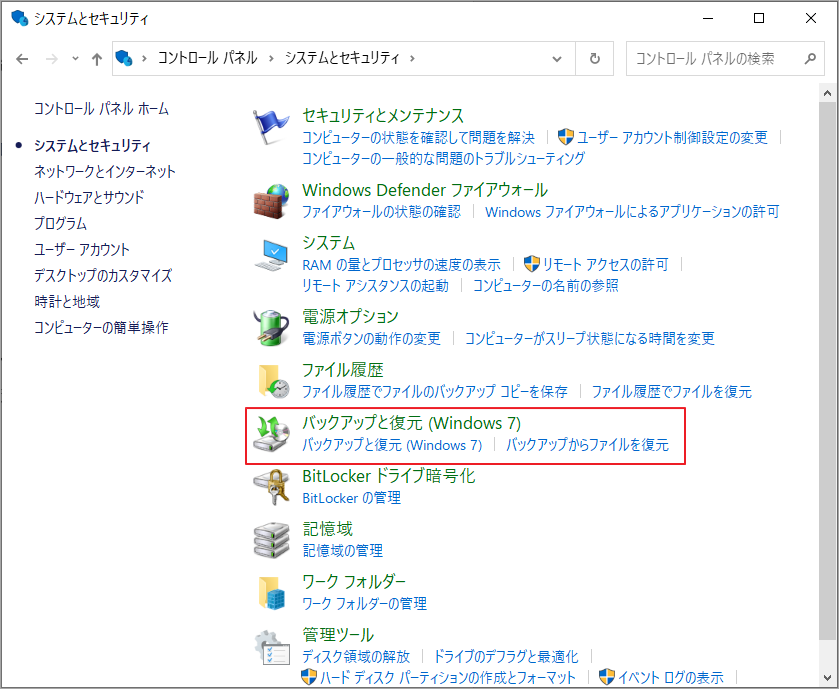Expand chevron after コントロール パネル in the breadcrumb

pyautogui.click(x=271, y=58)
